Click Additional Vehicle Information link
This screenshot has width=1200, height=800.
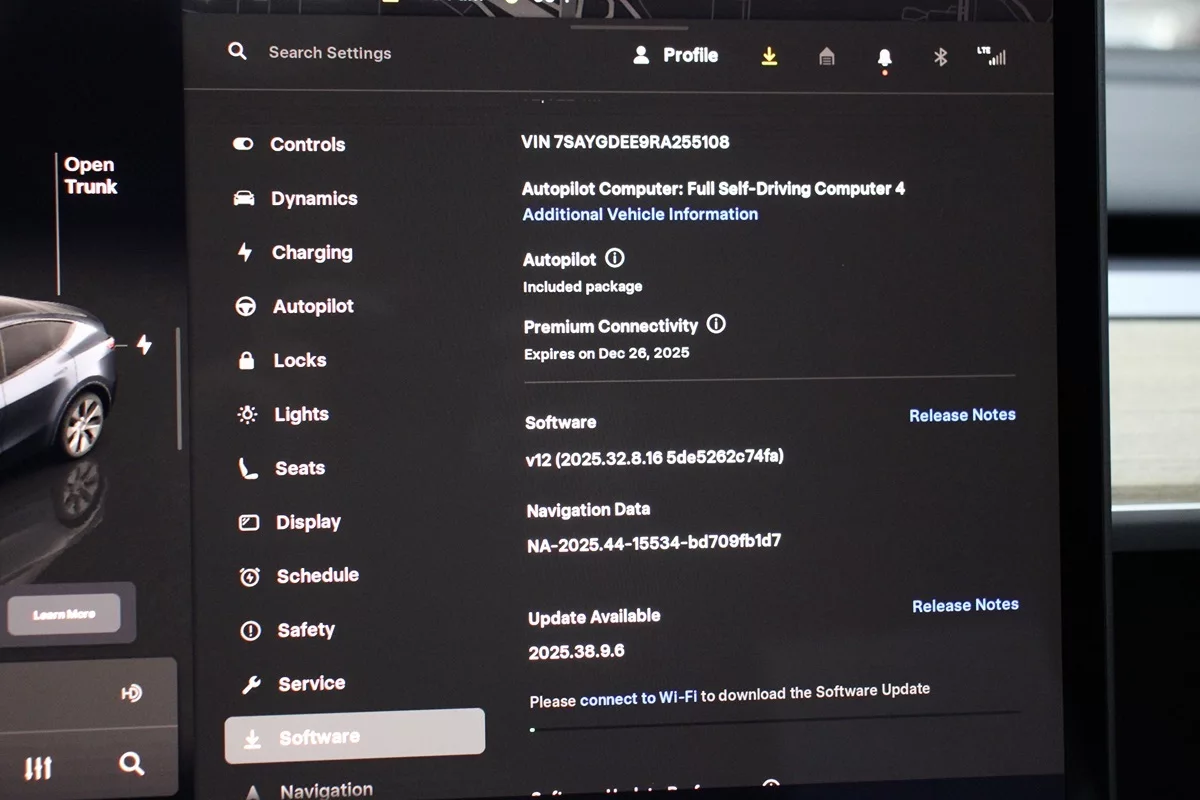point(640,214)
